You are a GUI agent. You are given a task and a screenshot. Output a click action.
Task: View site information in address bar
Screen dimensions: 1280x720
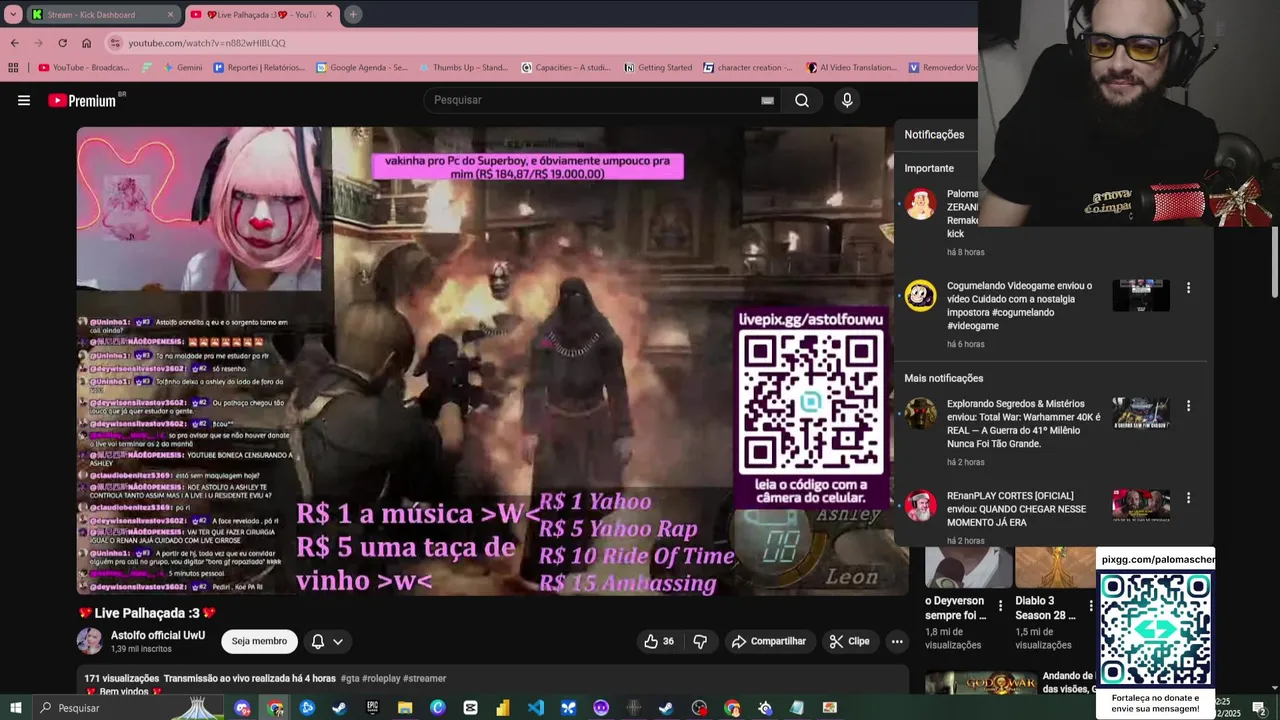point(115,43)
